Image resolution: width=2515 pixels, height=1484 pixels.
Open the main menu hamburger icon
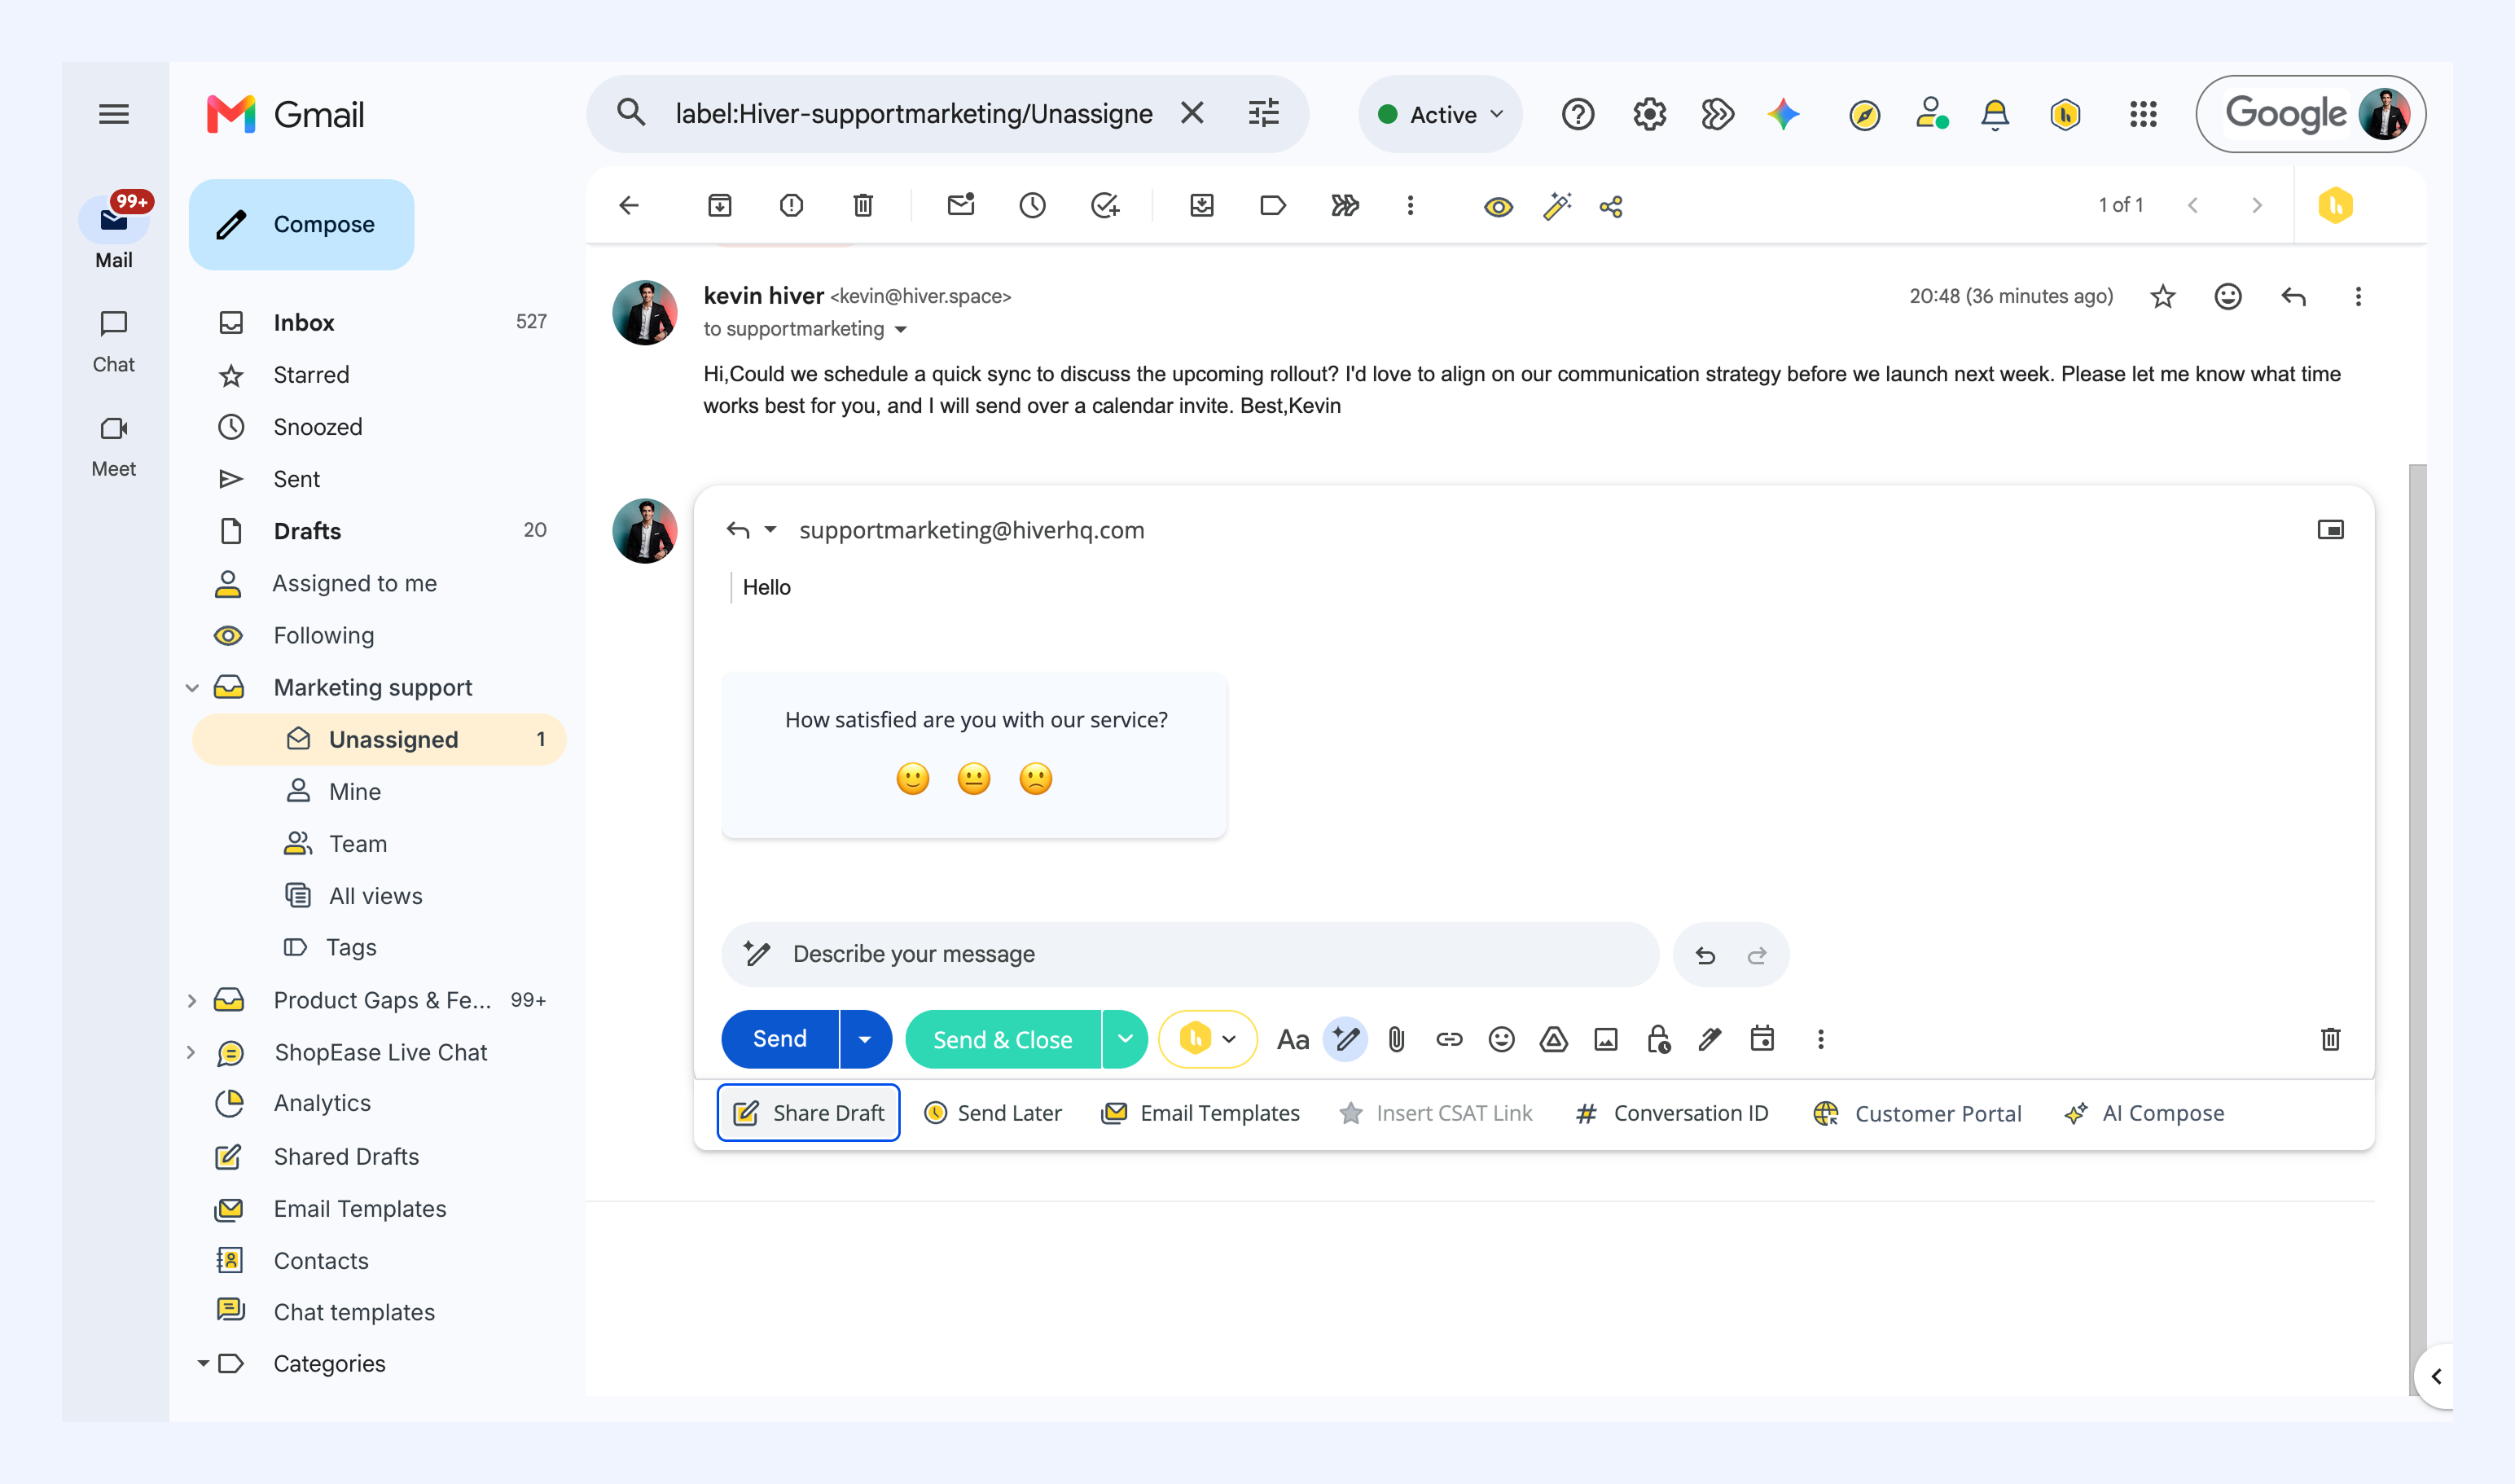pyautogui.click(x=114, y=114)
